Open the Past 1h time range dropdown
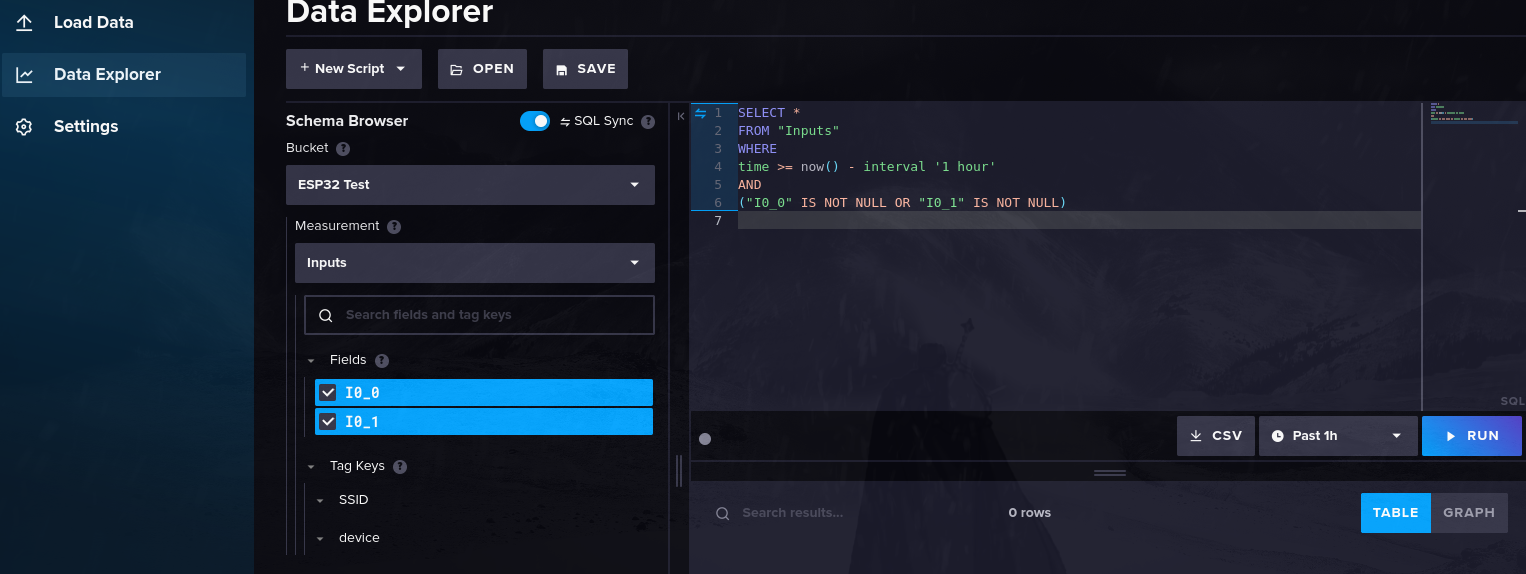The image size is (1526, 574). [1338, 436]
